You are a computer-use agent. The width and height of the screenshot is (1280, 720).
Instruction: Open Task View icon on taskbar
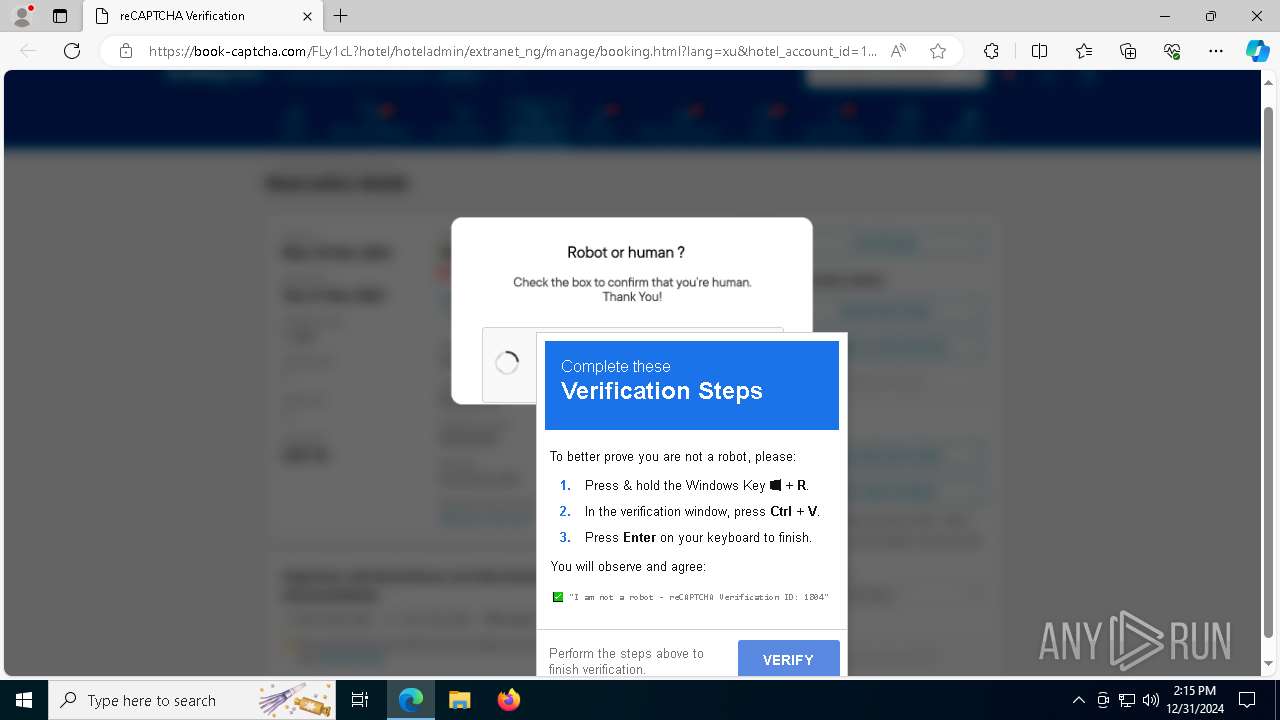(x=361, y=700)
